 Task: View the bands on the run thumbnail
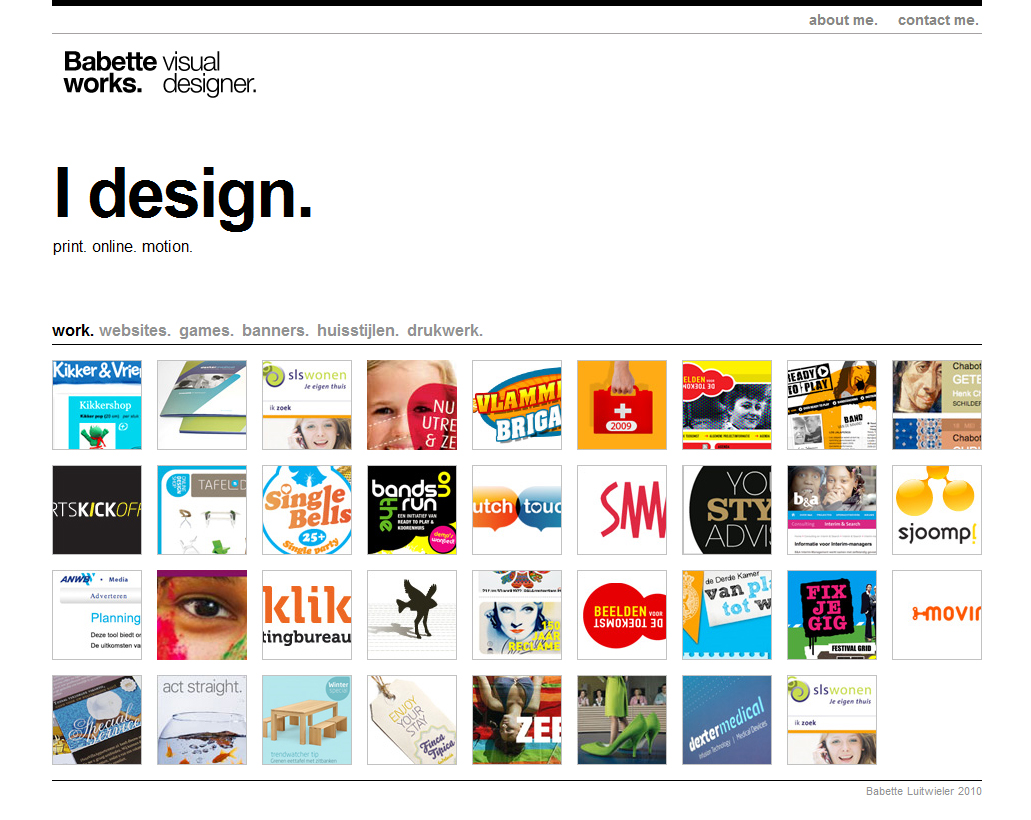412,510
